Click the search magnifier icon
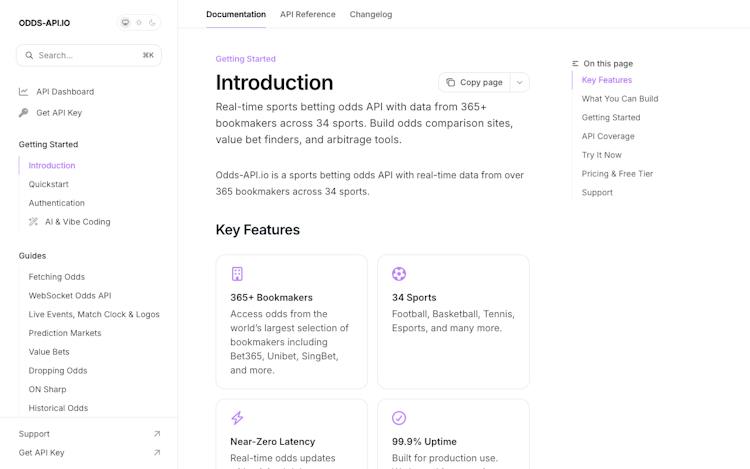Viewport: 750px width, 469px height. [29, 55]
